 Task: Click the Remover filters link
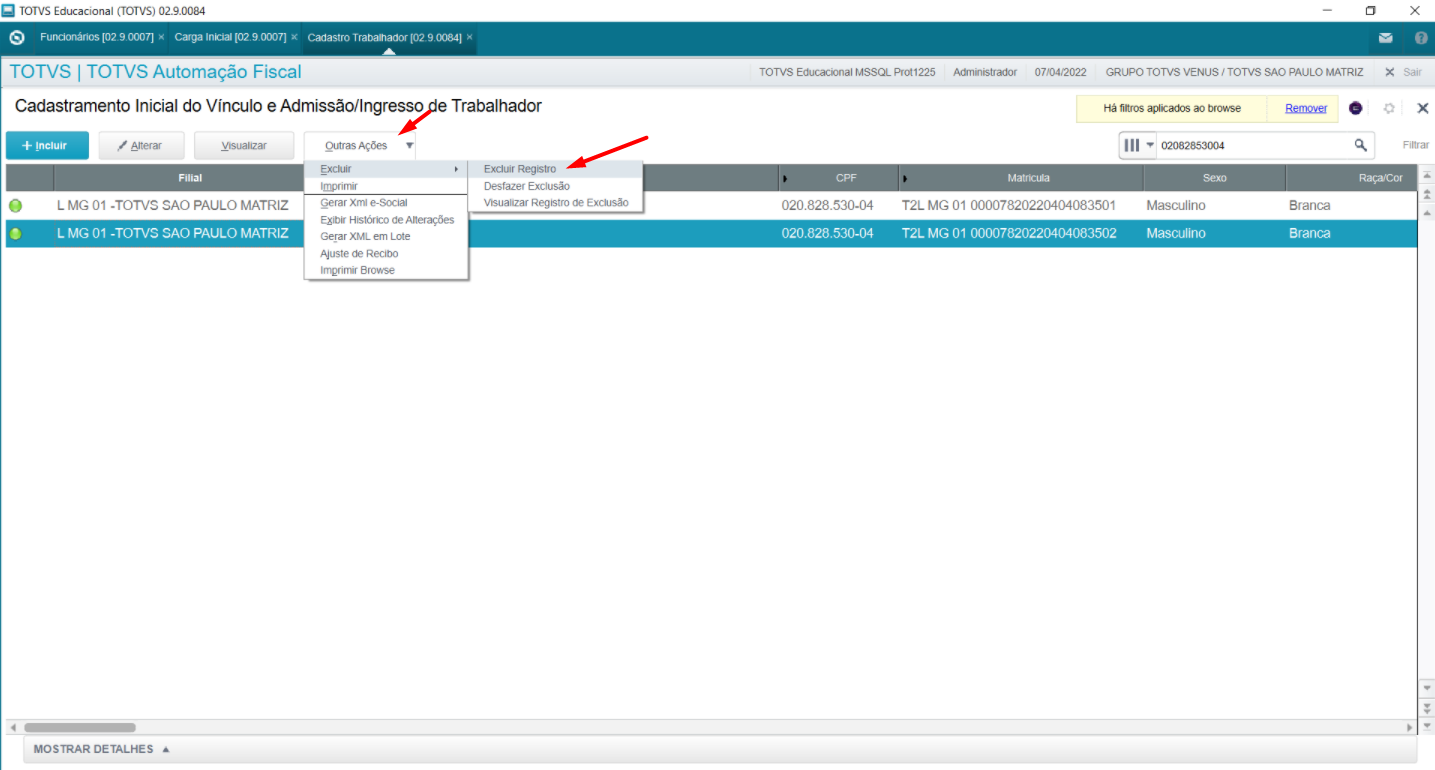tap(1306, 108)
